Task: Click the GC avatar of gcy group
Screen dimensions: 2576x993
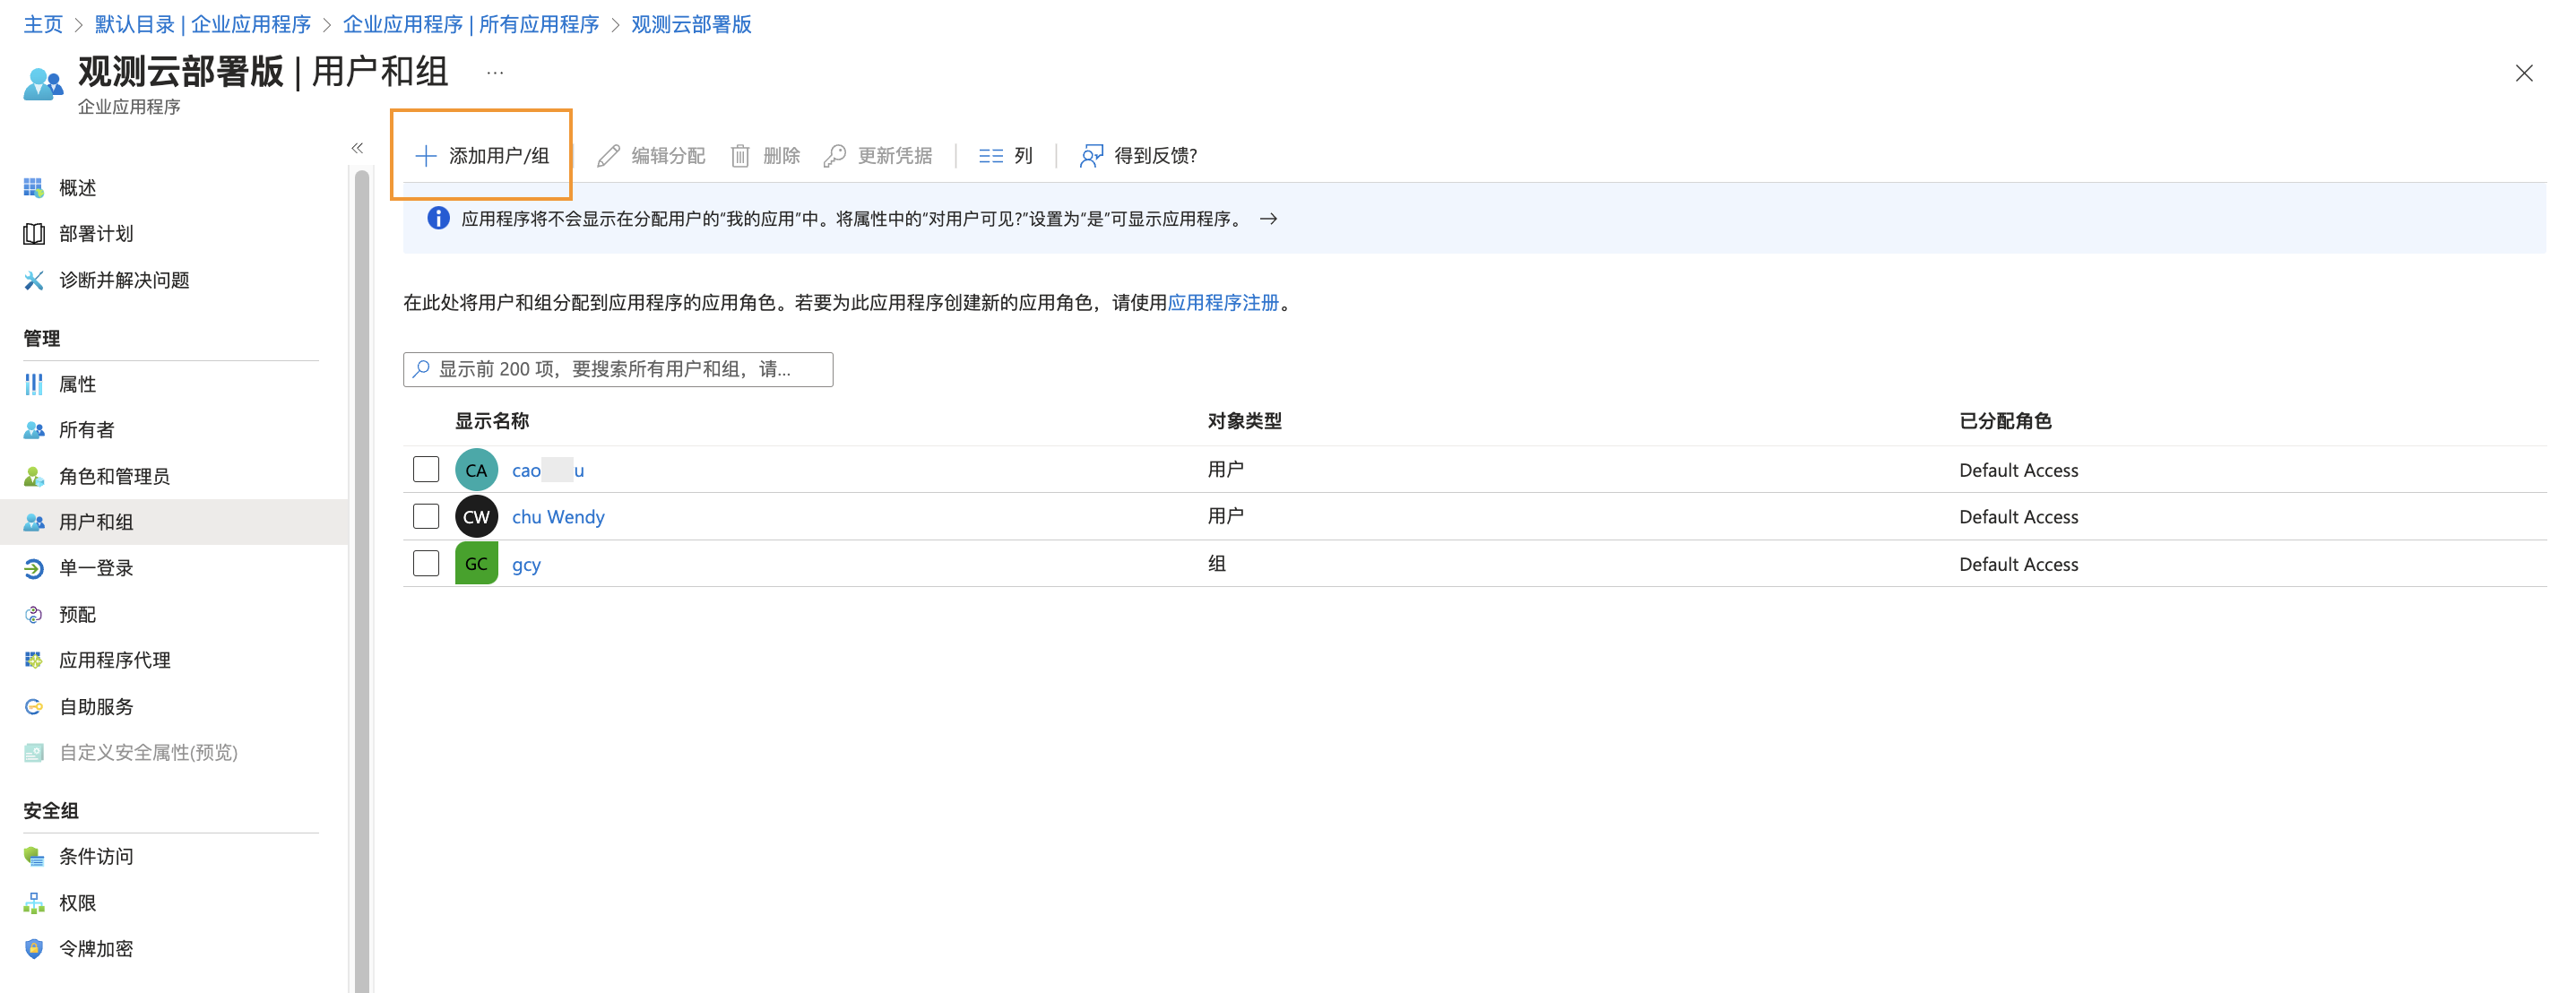Action: point(477,564)
